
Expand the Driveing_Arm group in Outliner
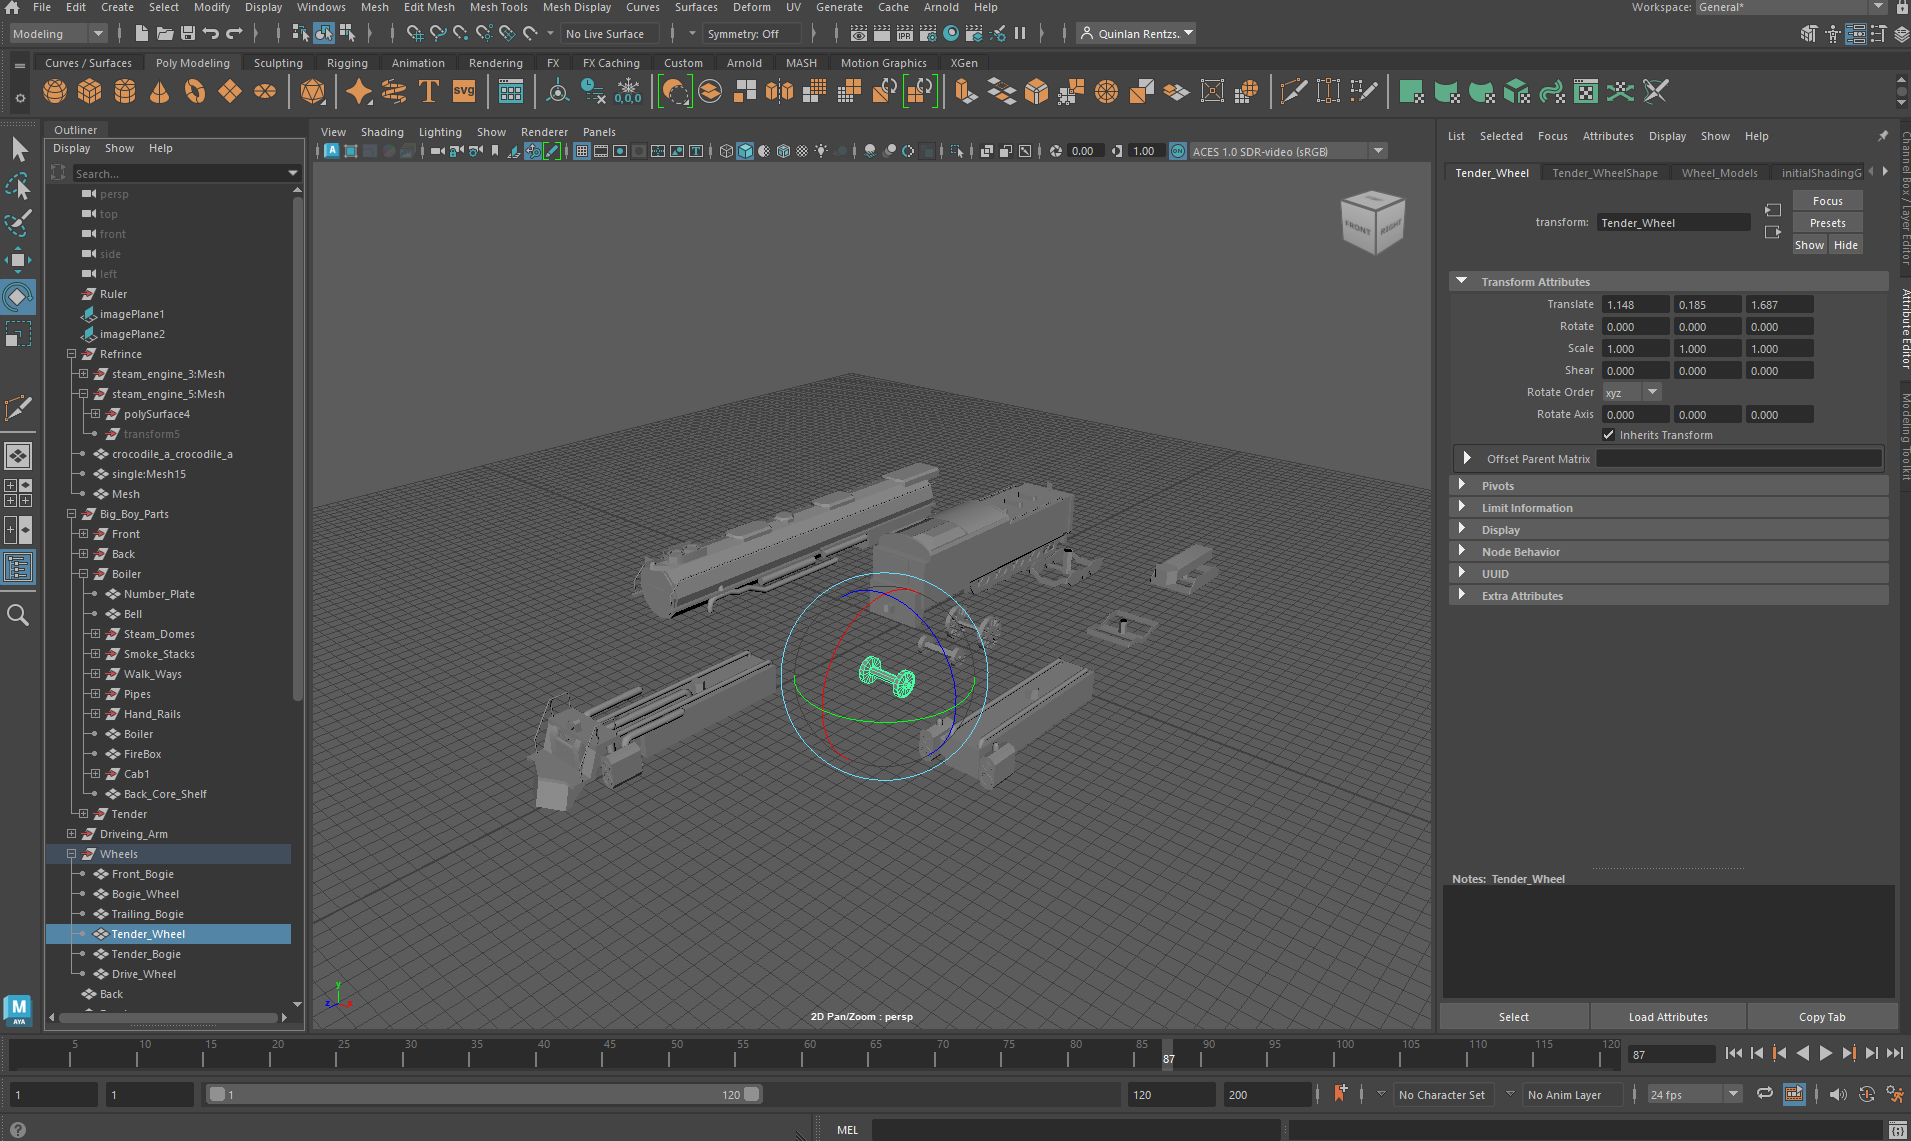click(71, 834)
